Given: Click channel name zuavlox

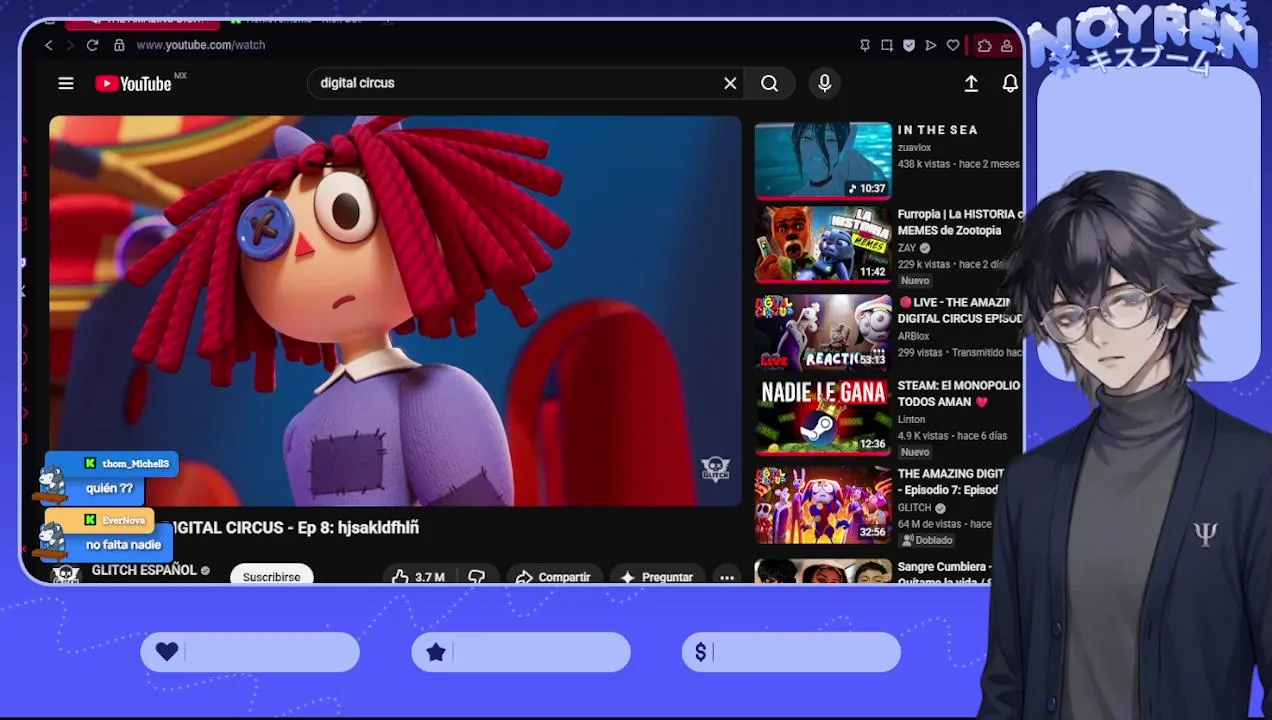Looking at the screenshot, I should (x=914, y=147).
